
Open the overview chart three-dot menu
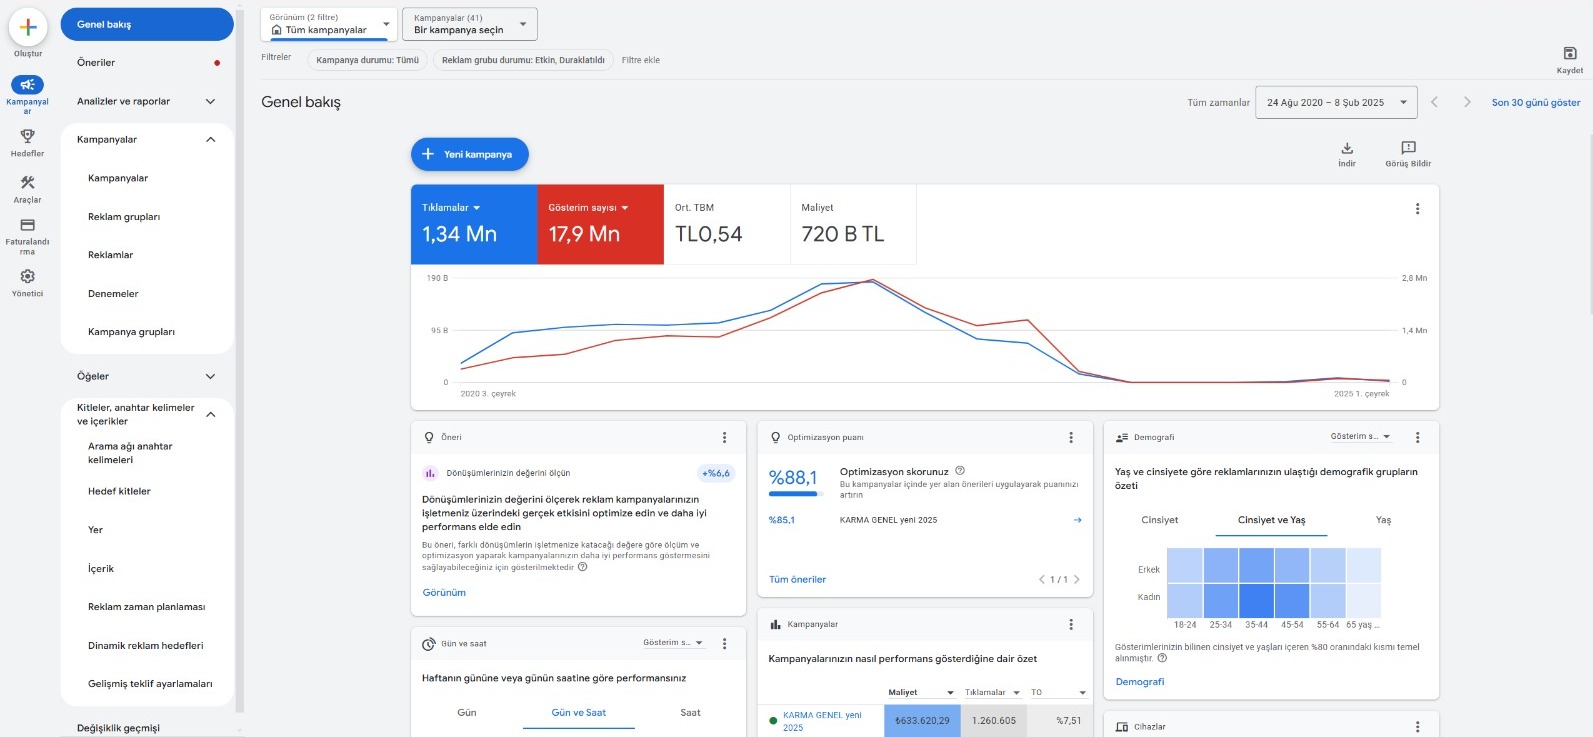1417,209
